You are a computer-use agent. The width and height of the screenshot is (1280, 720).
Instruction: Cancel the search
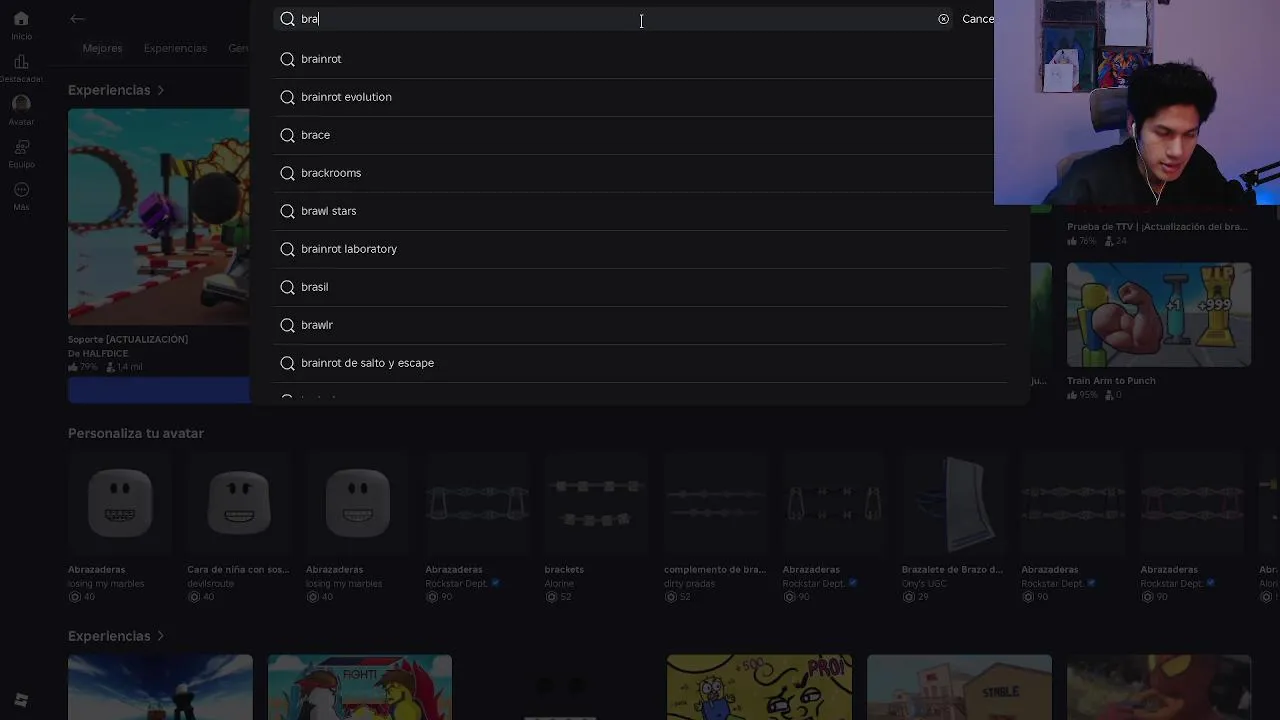coord(978,19)
